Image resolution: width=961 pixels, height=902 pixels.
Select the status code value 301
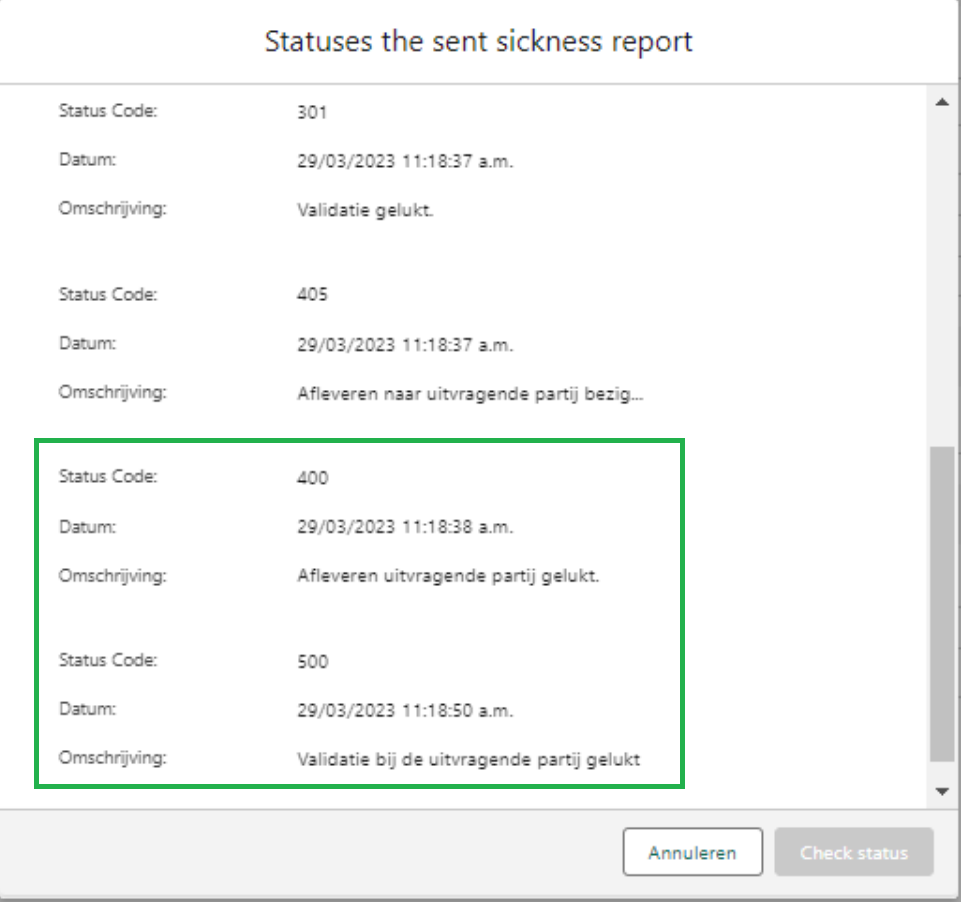pos(312,112)
